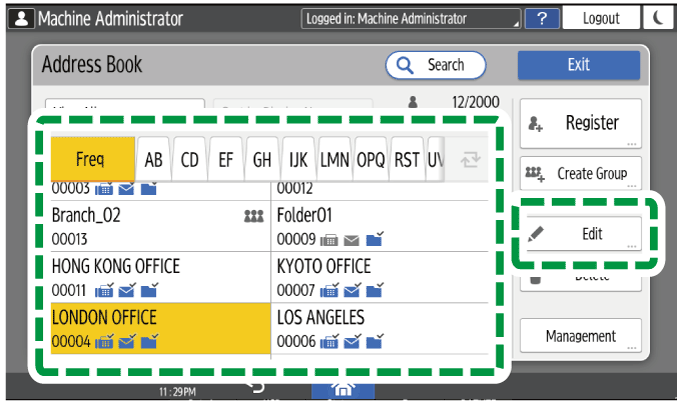The image size is (680, 404).
Task: Select the Branch_02 group entry
Action: coord(160,226)
